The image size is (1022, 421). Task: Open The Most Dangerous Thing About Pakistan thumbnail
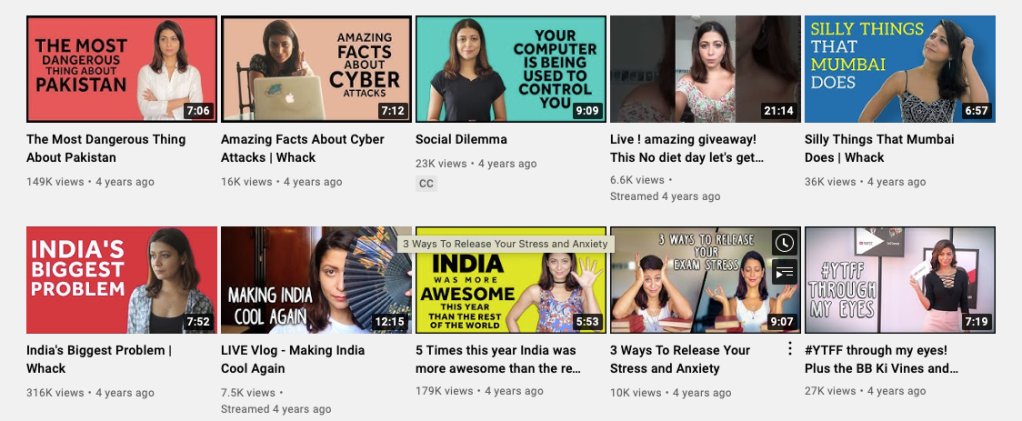pos(121,69)
